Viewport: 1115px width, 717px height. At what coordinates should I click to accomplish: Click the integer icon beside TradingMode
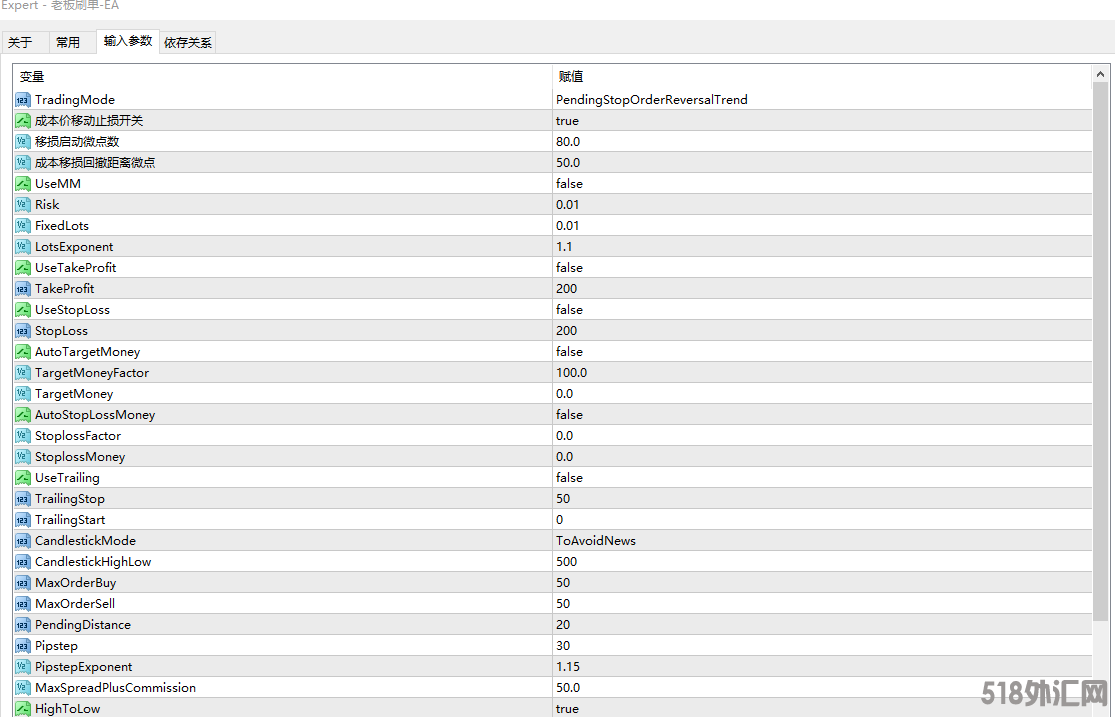tap(23, 100)
